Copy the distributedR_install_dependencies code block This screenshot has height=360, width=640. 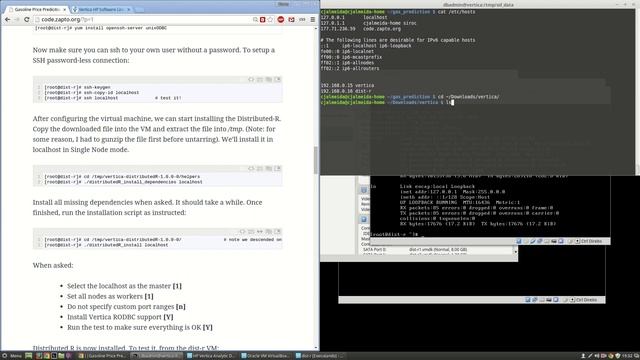pos(269,168)
